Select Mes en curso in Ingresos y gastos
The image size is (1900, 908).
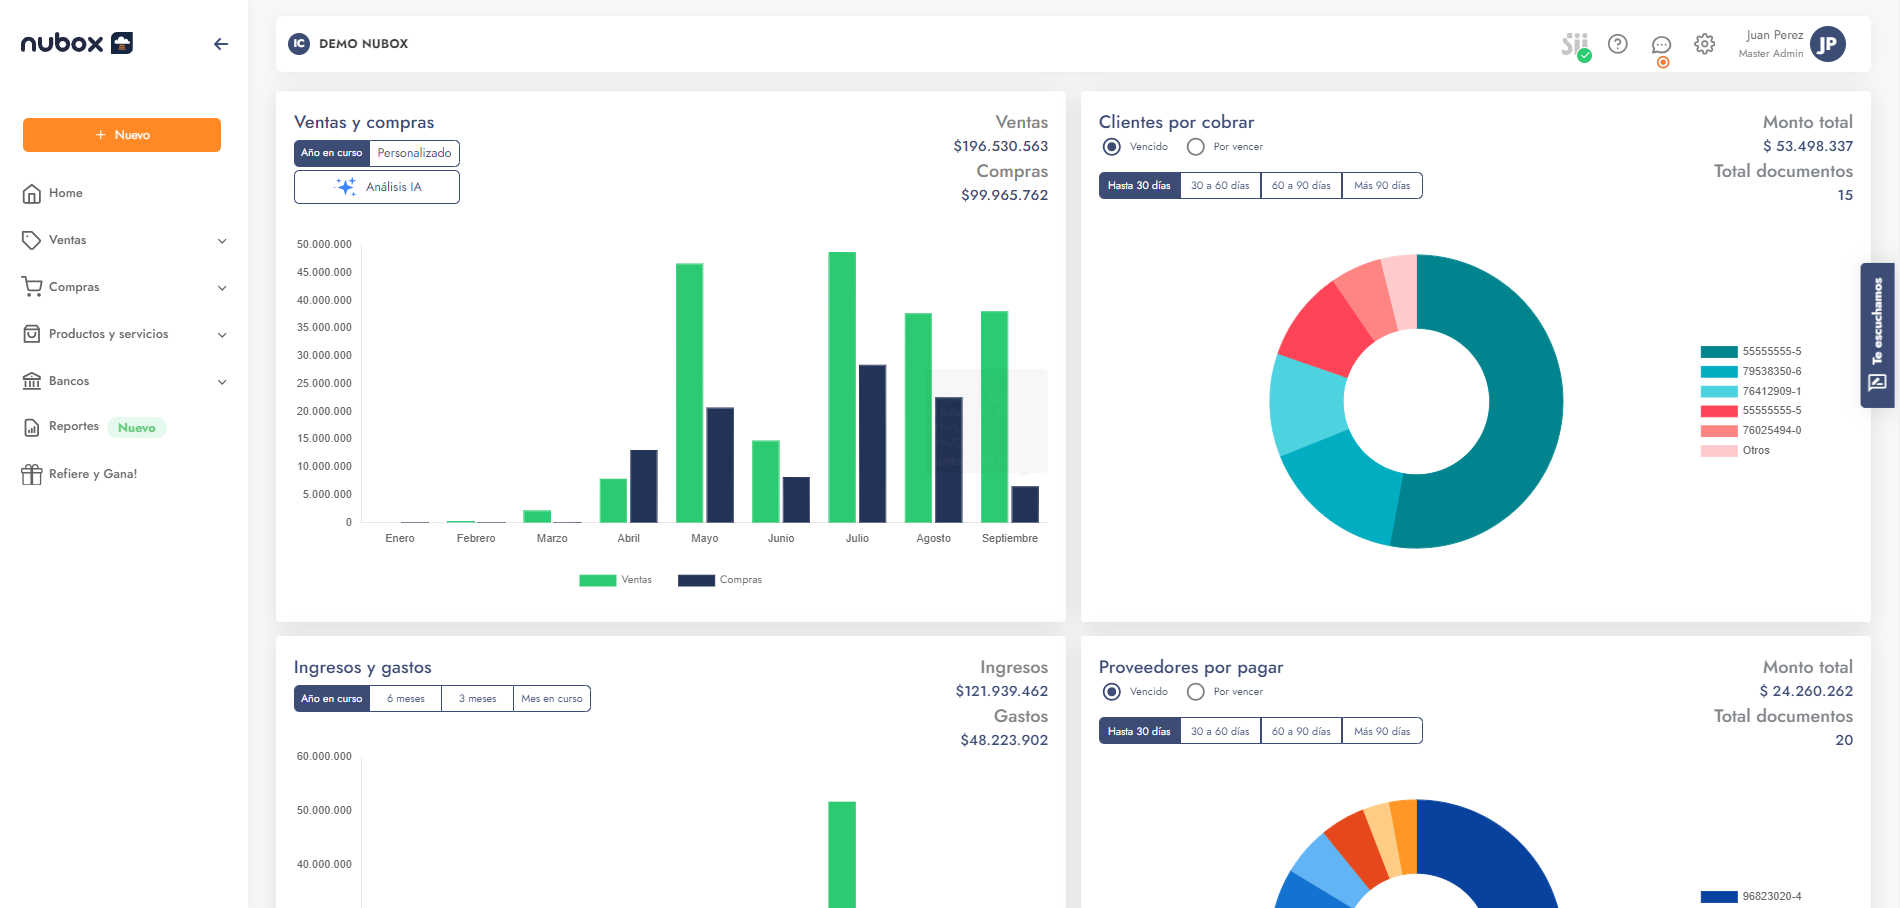click(x=552, y=699)
